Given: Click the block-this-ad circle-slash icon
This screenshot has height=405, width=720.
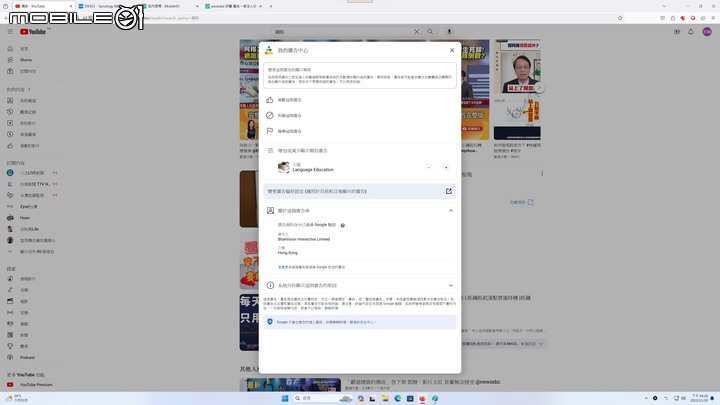Looking at the screenshot, I should coord(270,115).
